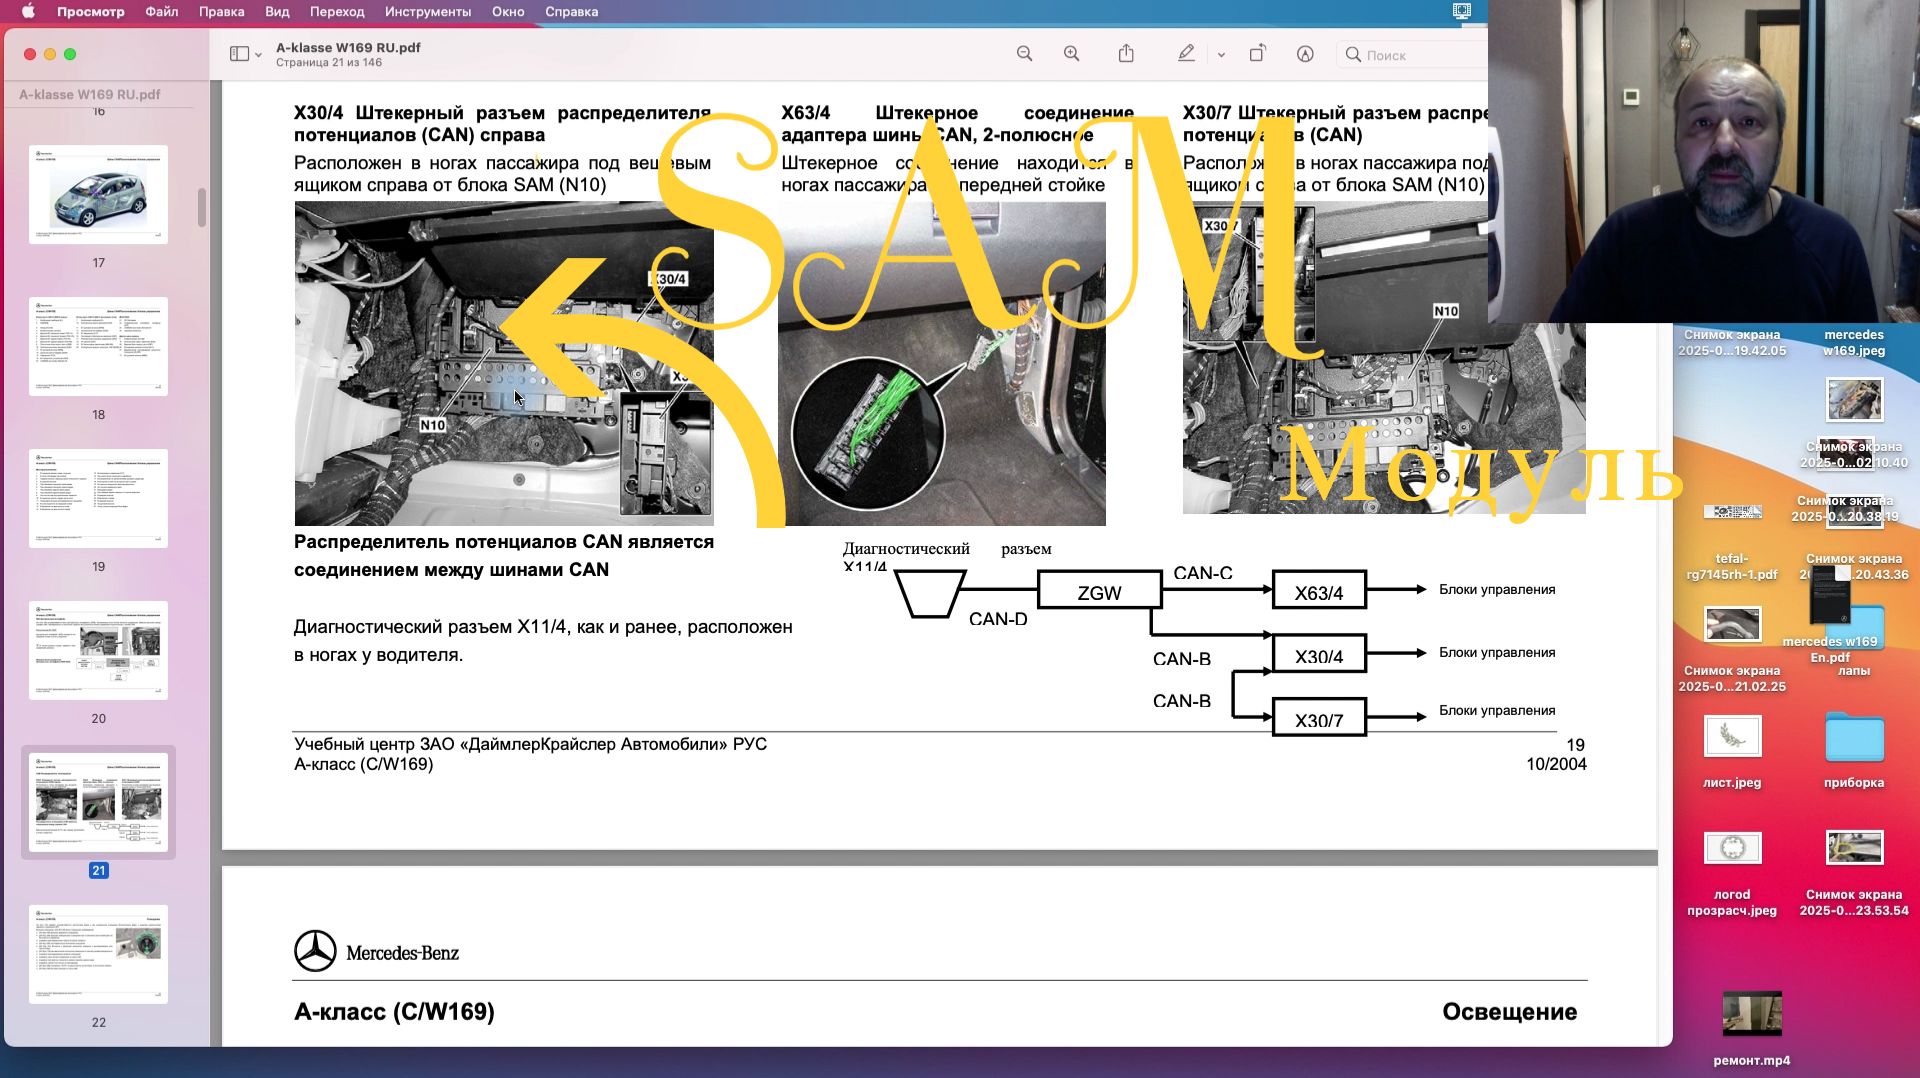
Task: Click the Share toolbar icon
Action: pyautogui.click(x=1126, y=54)
